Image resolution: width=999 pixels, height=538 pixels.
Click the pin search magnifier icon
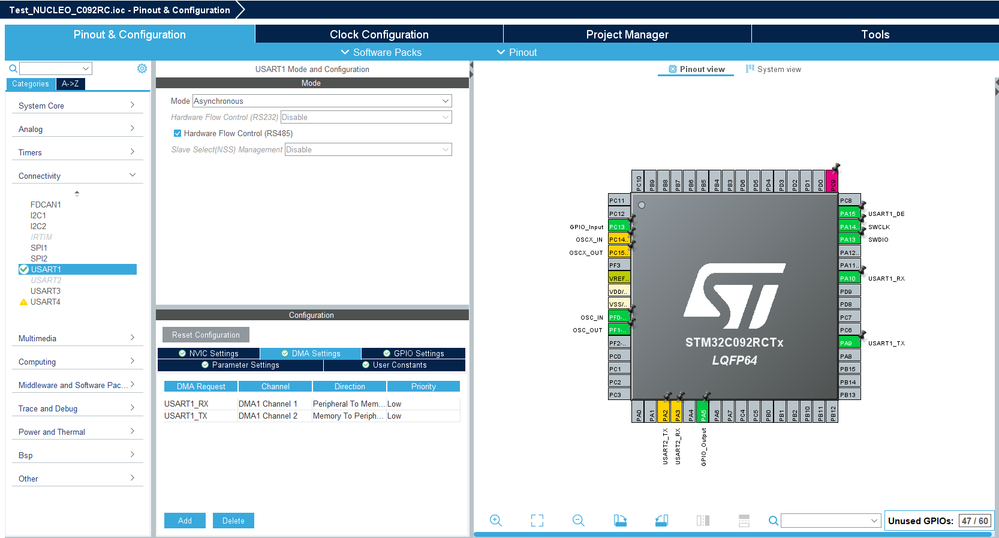(x=773, y=520)
